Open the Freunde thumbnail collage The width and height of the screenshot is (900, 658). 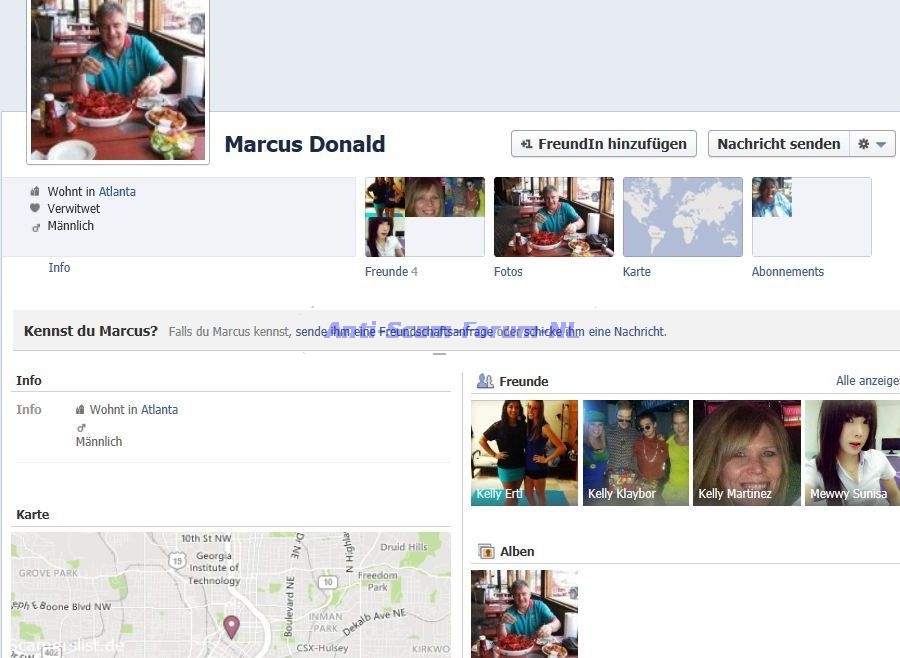tap(425, 217)
